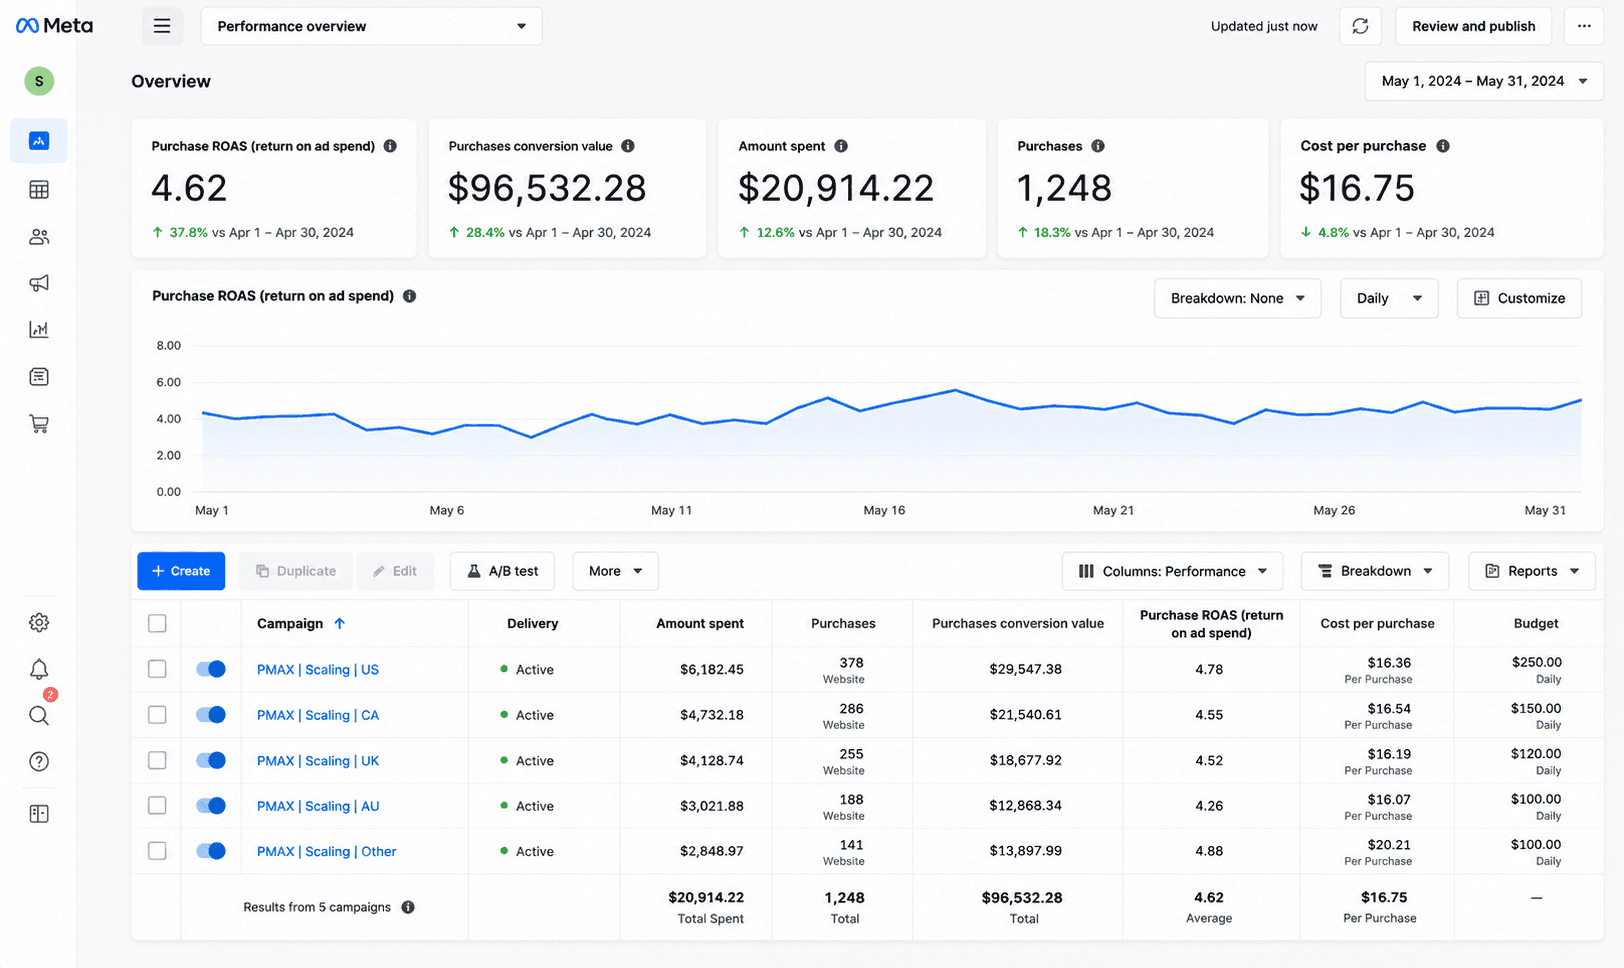Open the PMAX | Scaling | US campaign link
Screen dimensions: 1624x968
click(x=318, y=669)
